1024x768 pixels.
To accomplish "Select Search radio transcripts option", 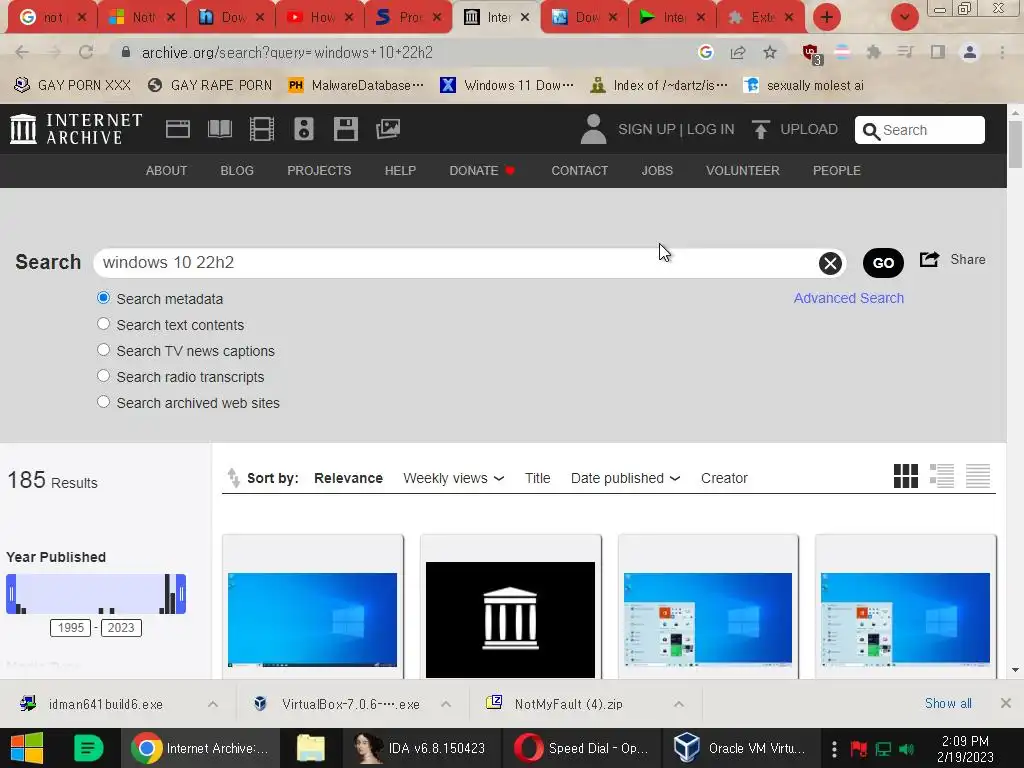I will (103, 376).
